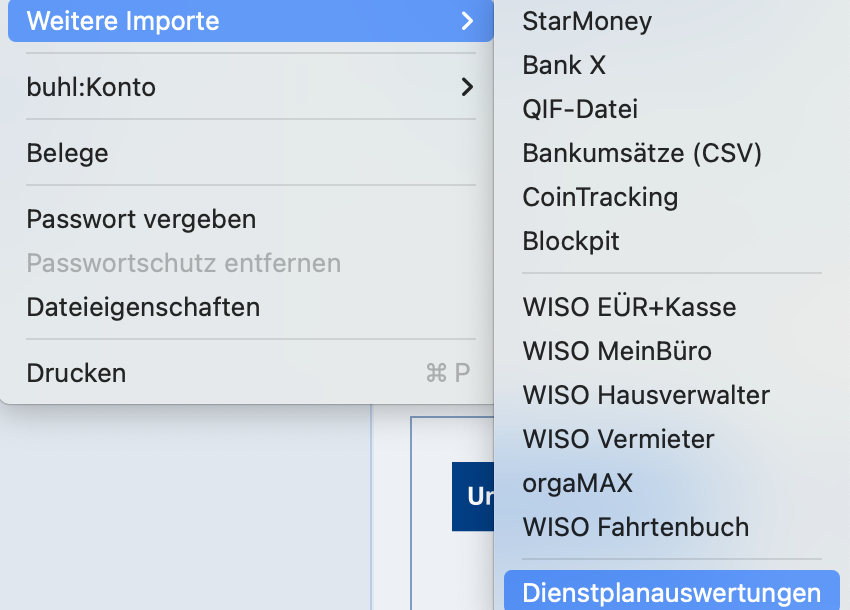Open the Belege menu entry
Image resolution: width=850 pixels, height=610 pixels.
coord(67,153)
